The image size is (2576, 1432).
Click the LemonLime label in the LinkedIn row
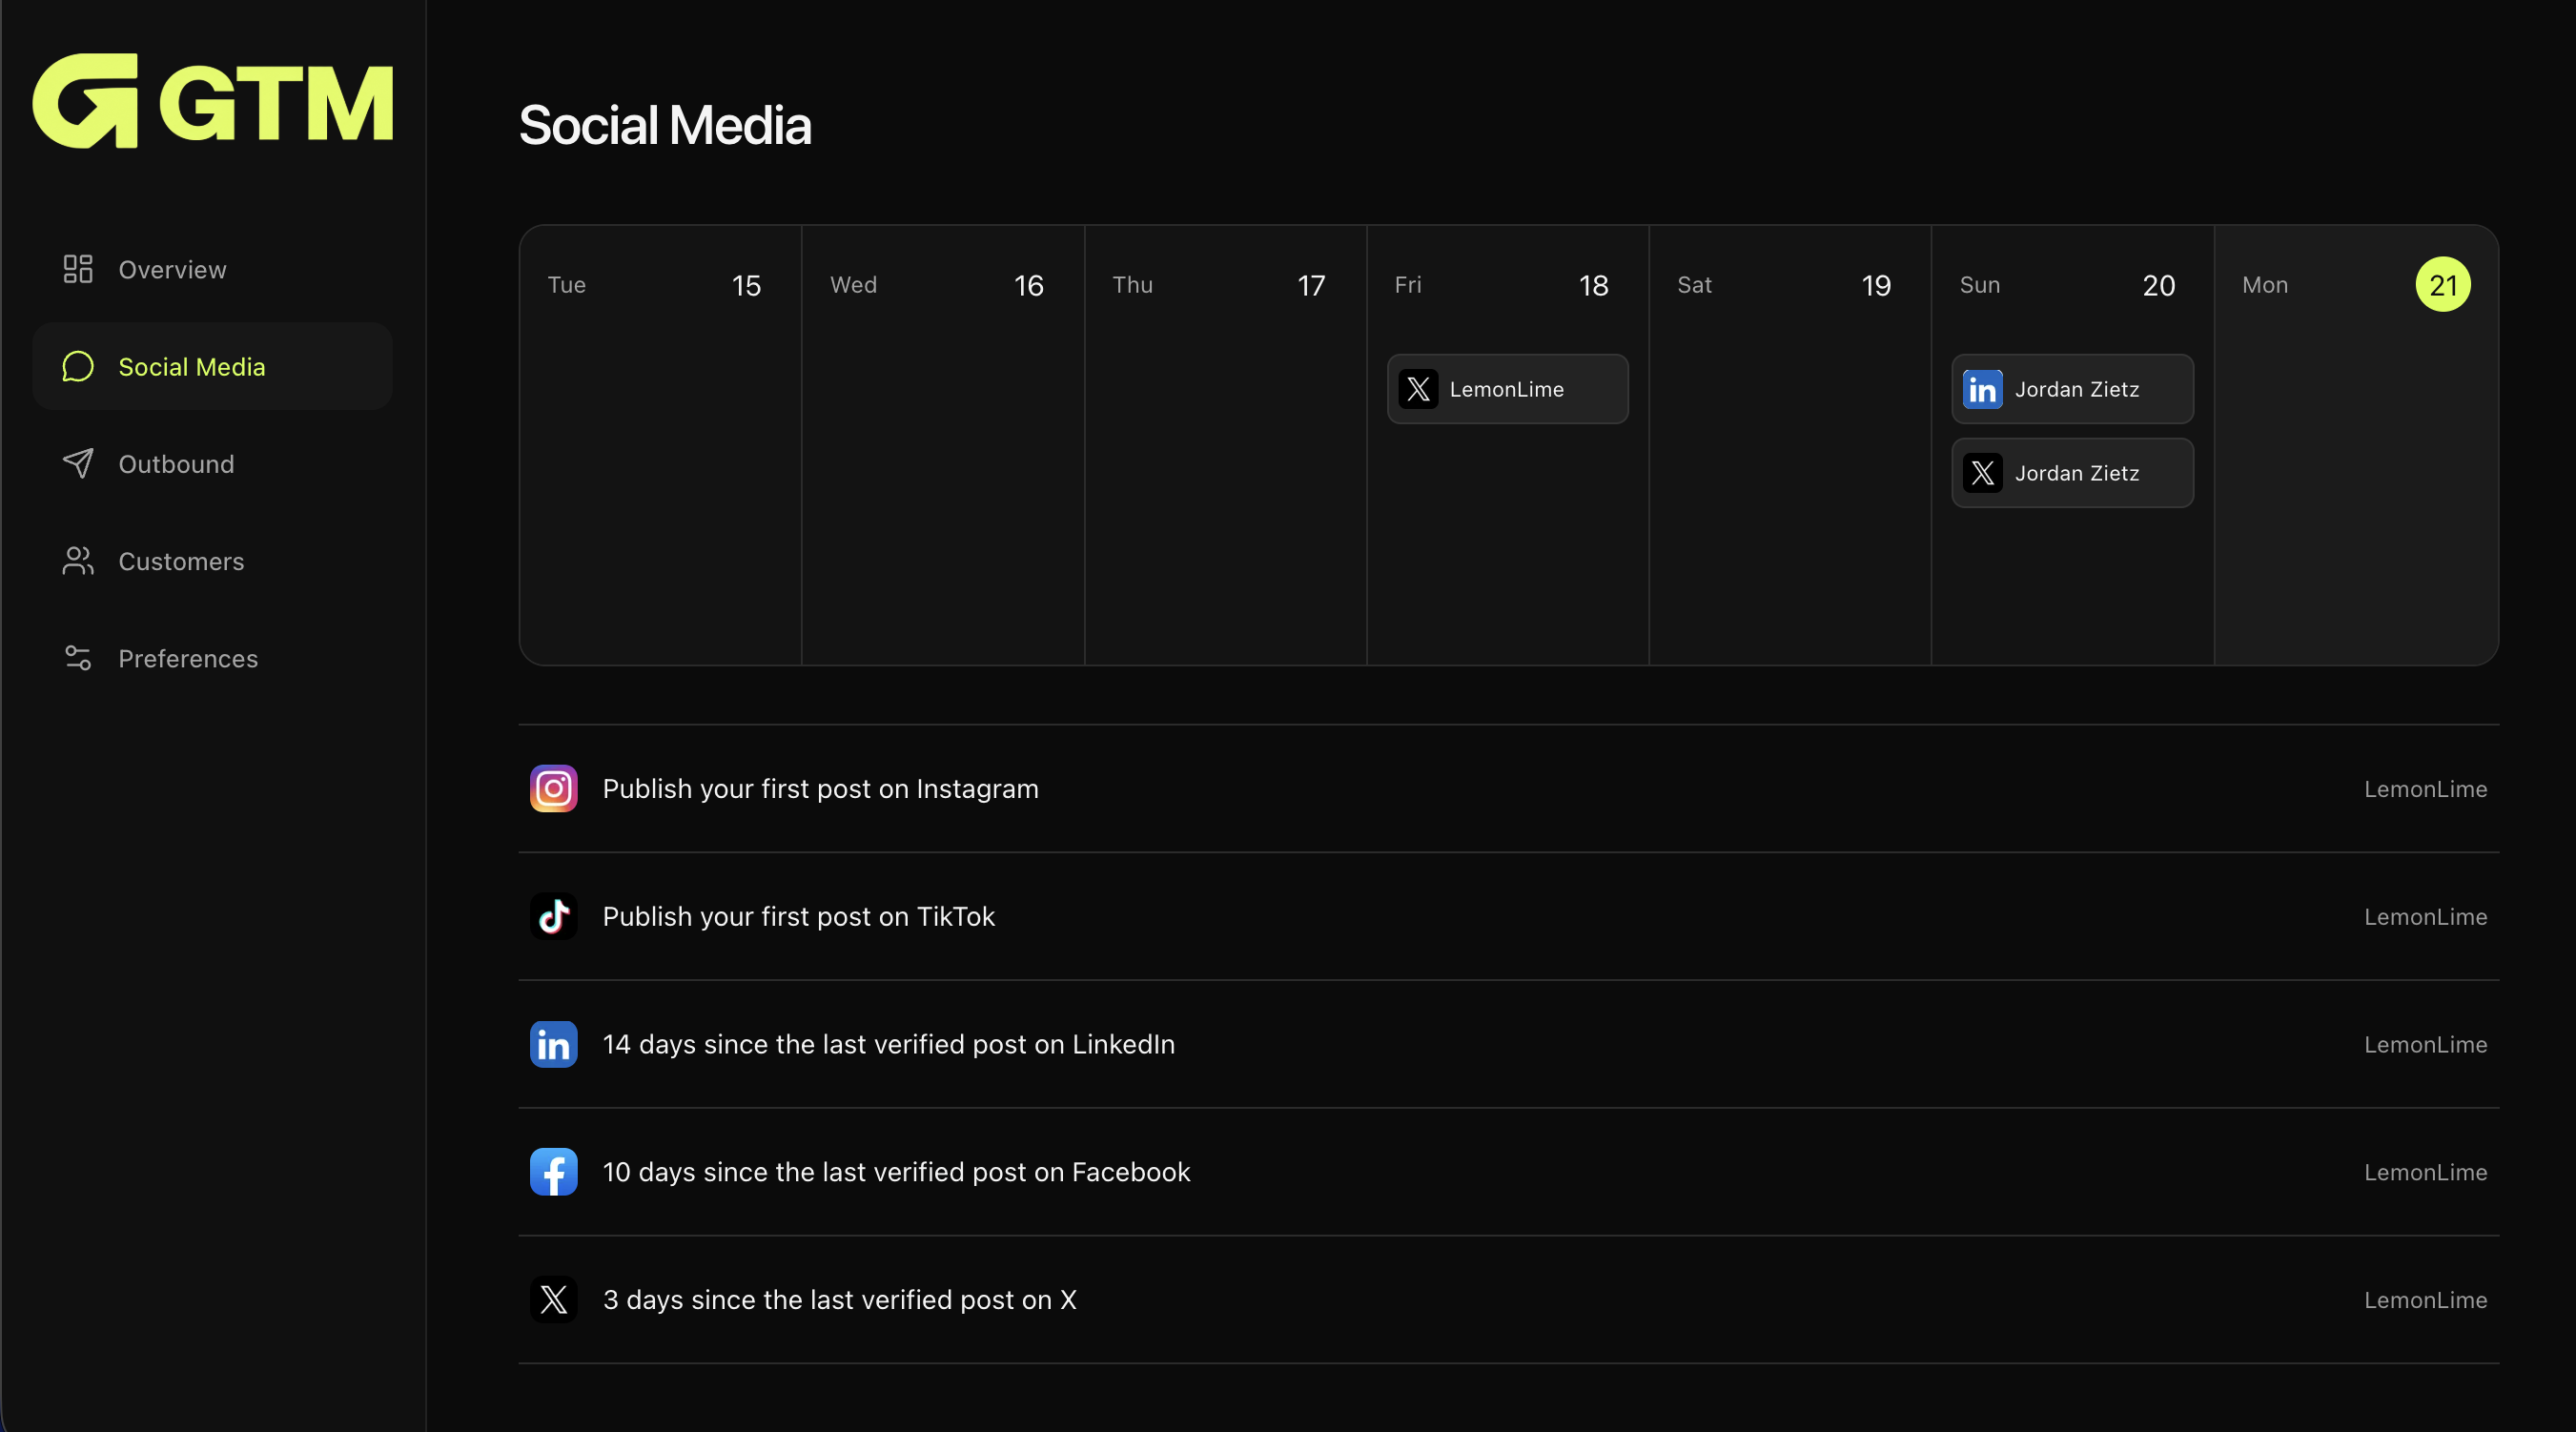point(2425,1045)
